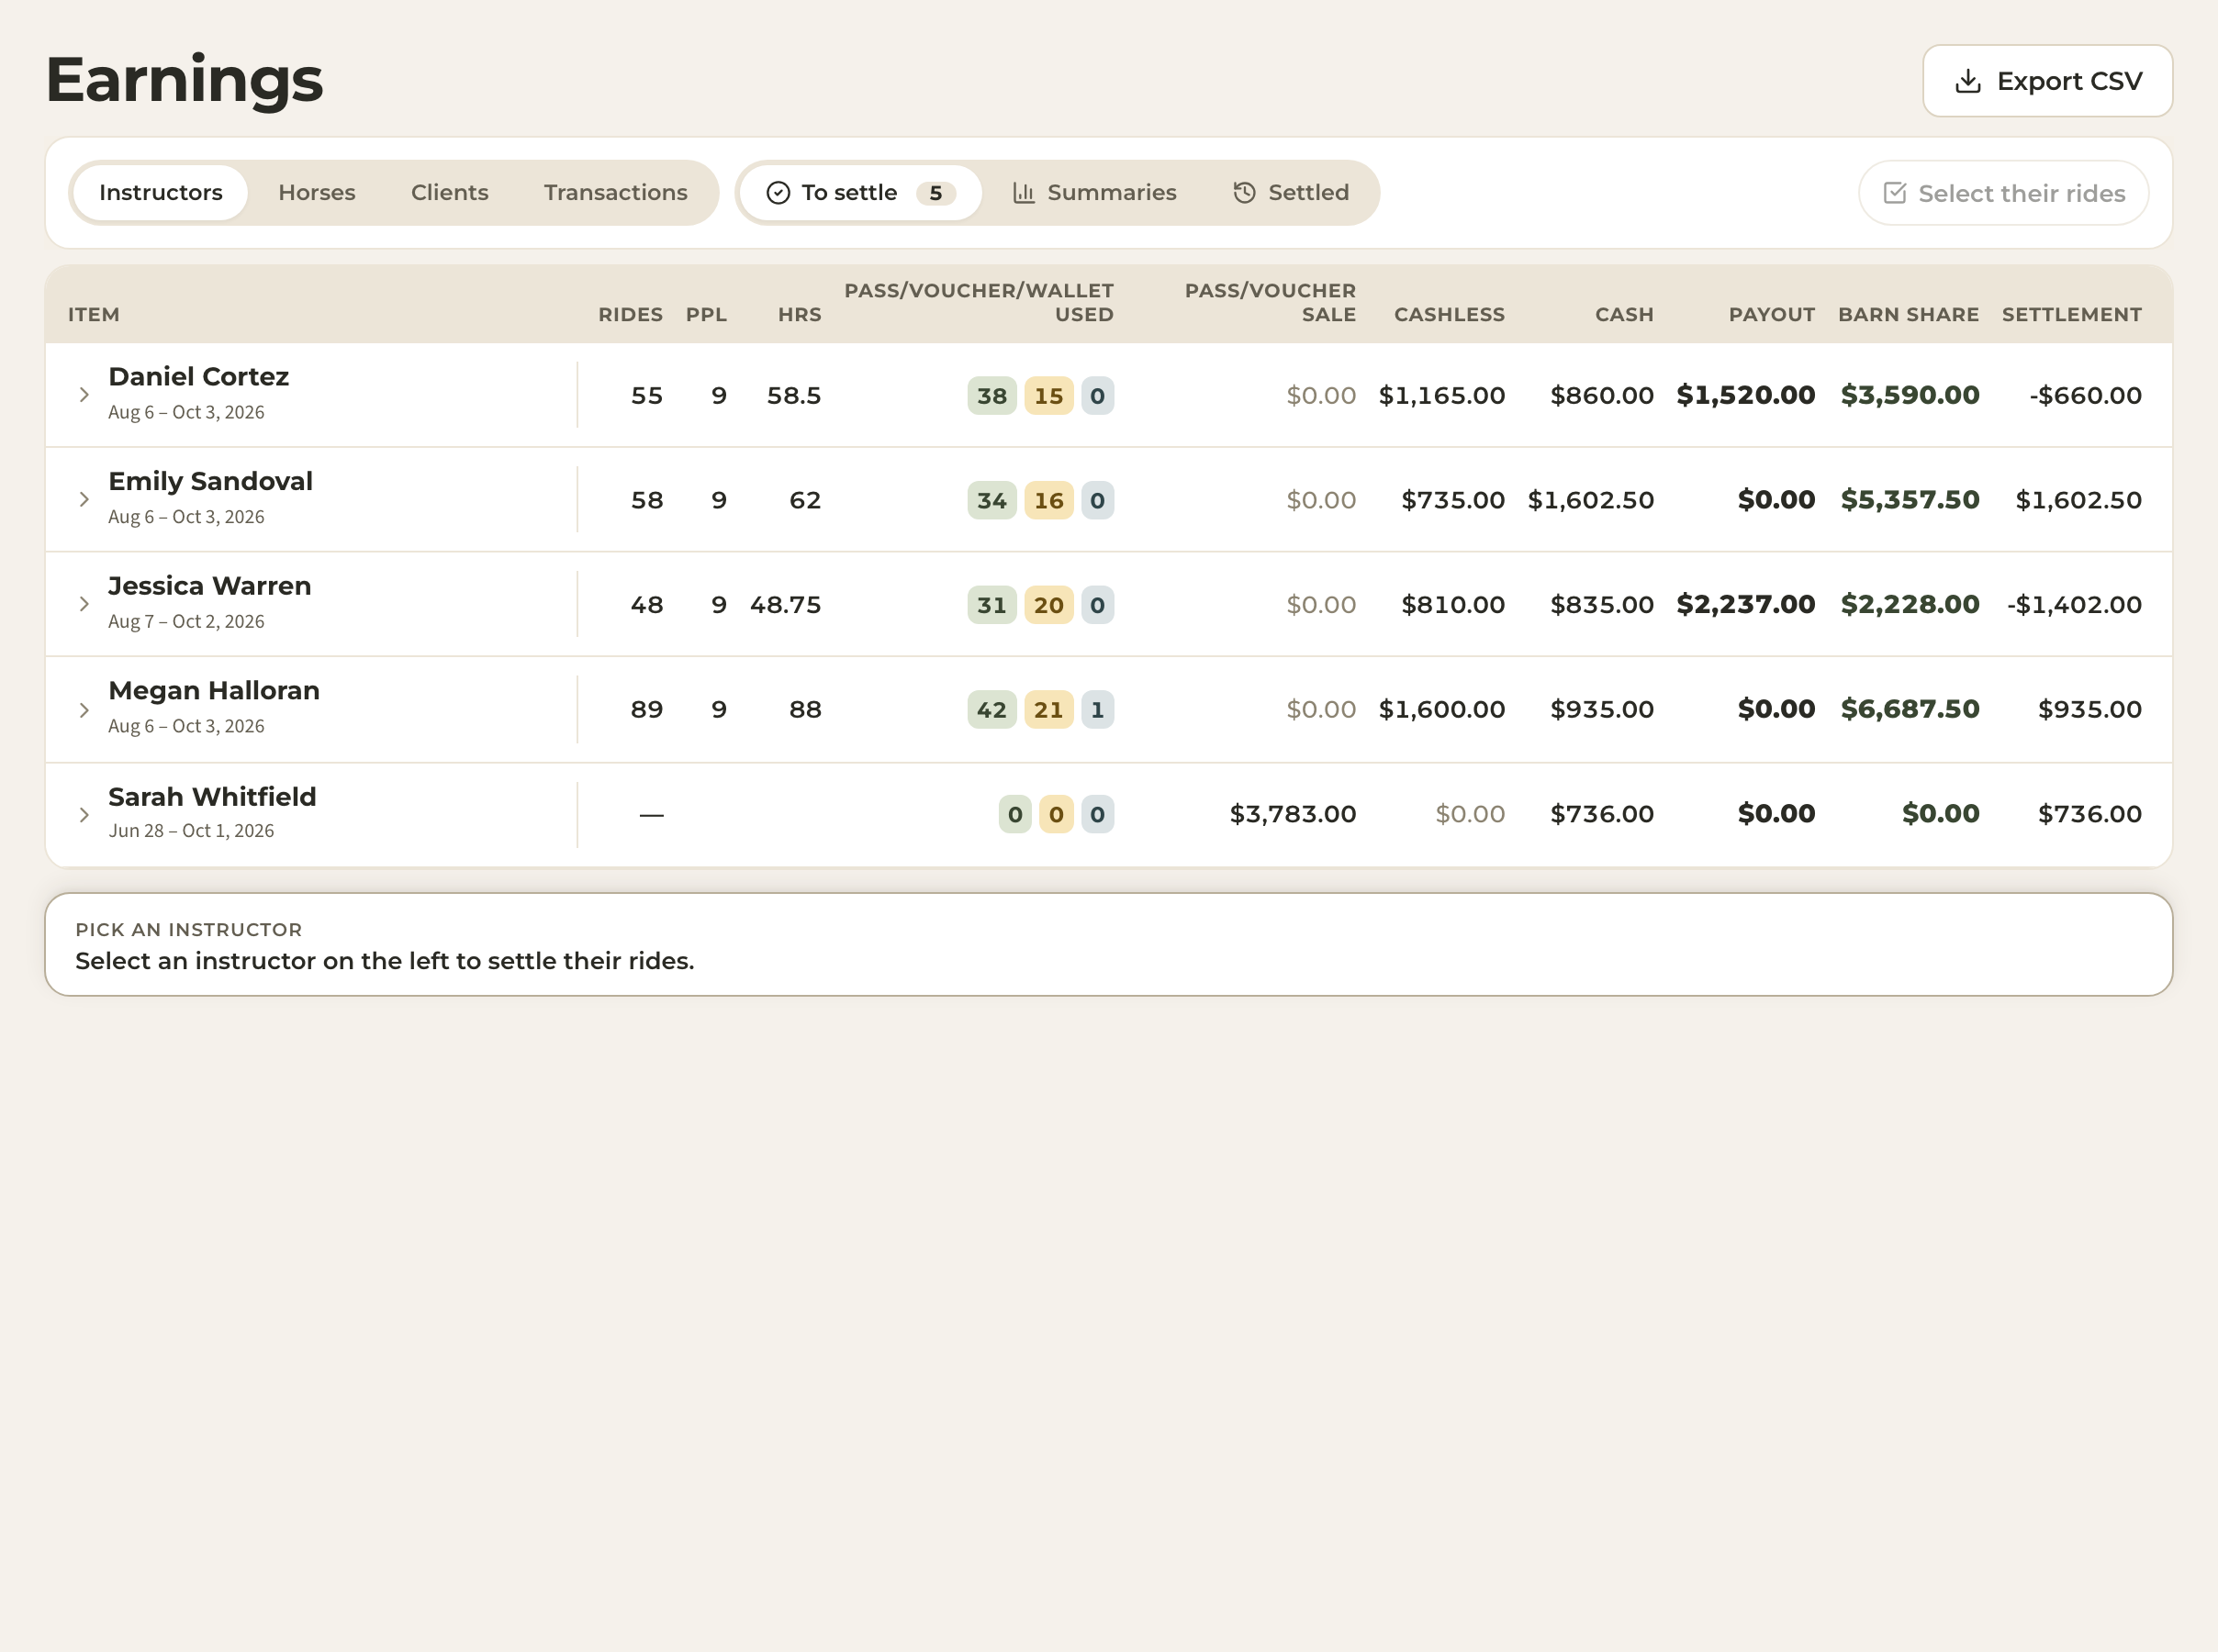
Task: Click the Export CSV button
Action: click(x=2047, y=81)
